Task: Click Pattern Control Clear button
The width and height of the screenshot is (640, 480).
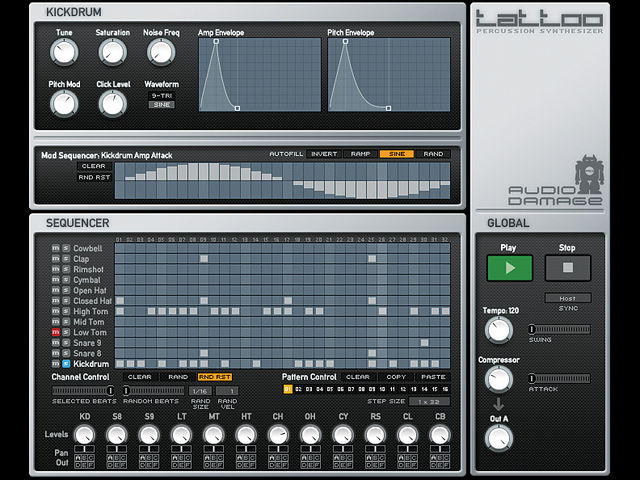Action: 358,377
